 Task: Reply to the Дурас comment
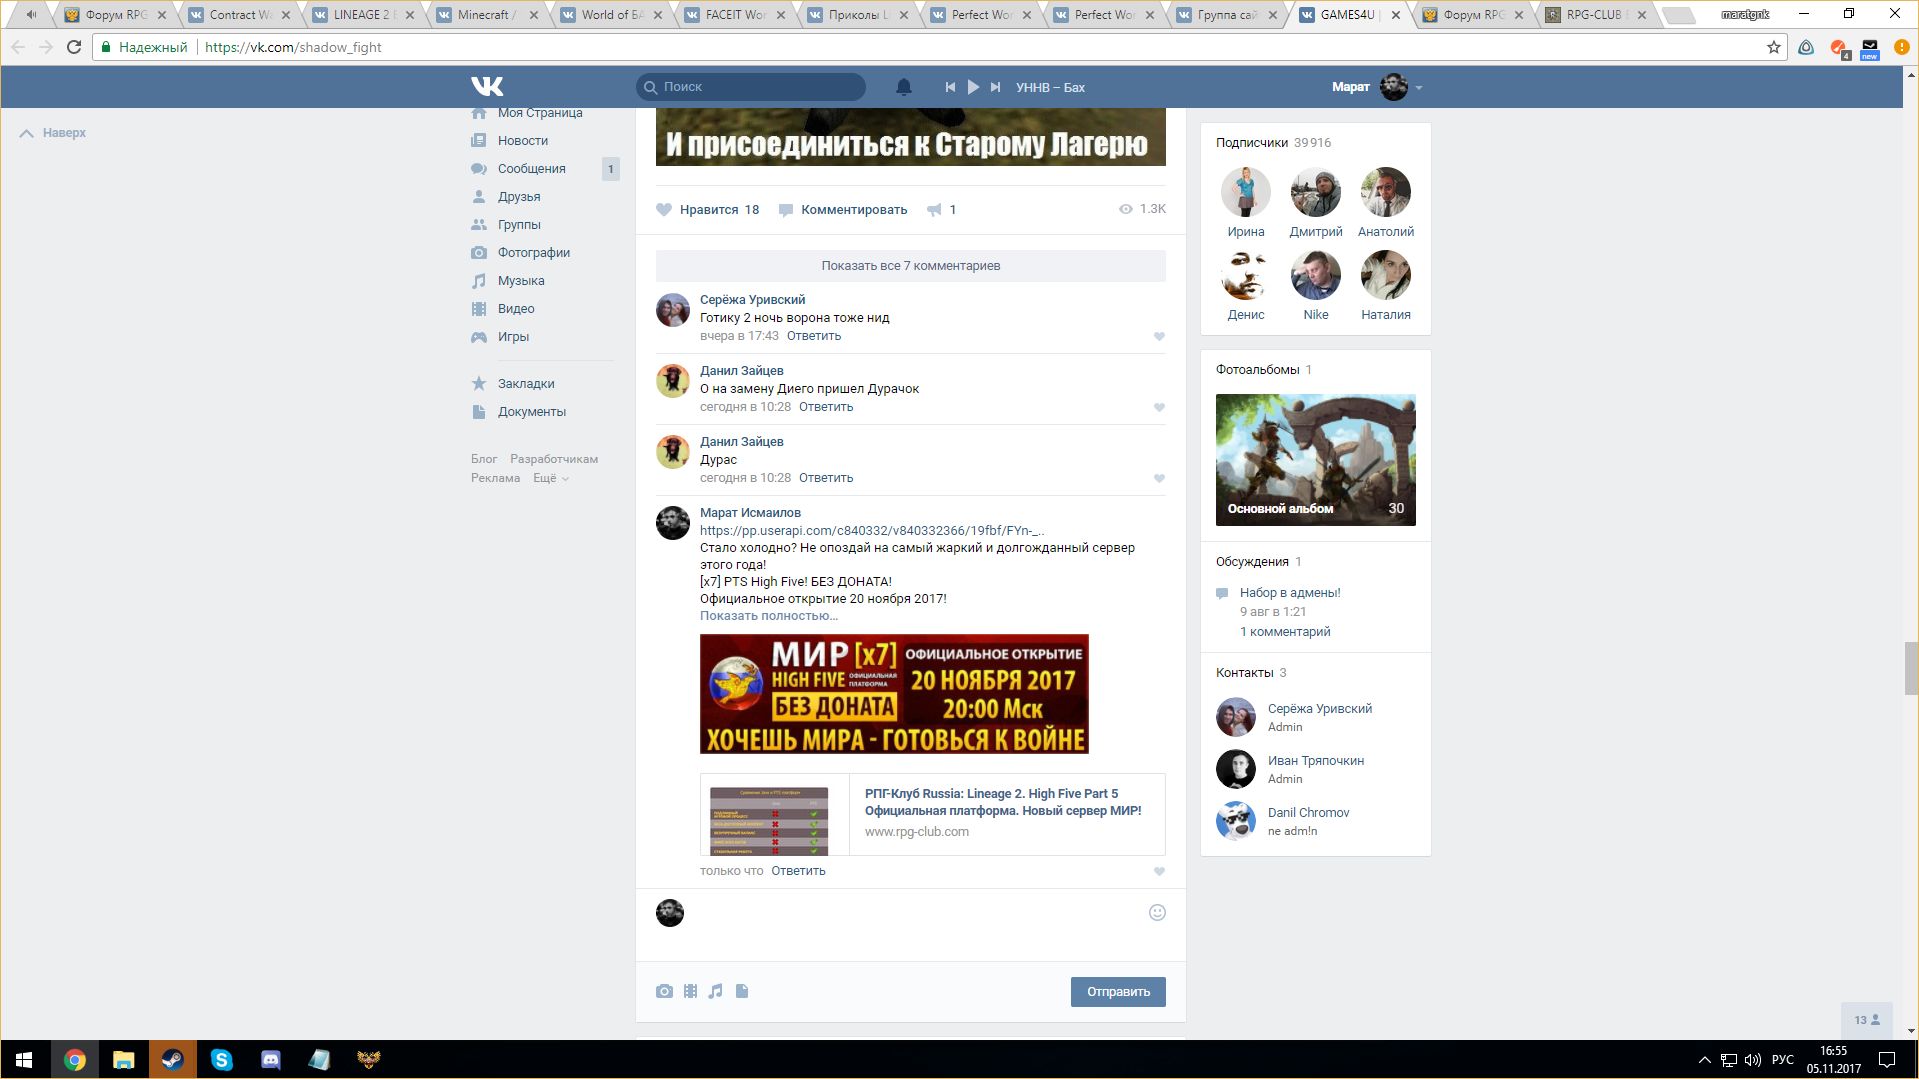pyautogui.click(x=826, y=478)
